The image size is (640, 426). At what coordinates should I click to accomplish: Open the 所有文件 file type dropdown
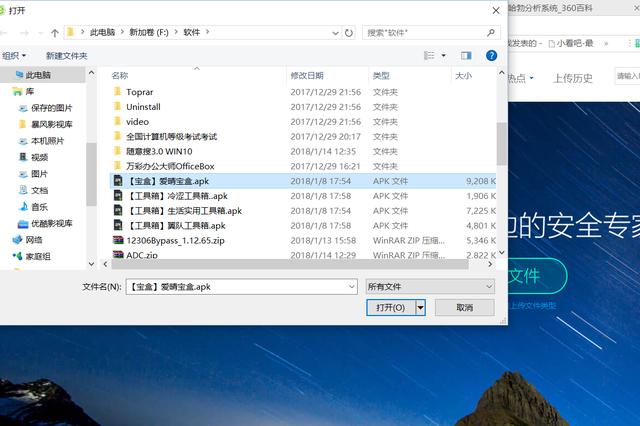[x=430, y=287]
